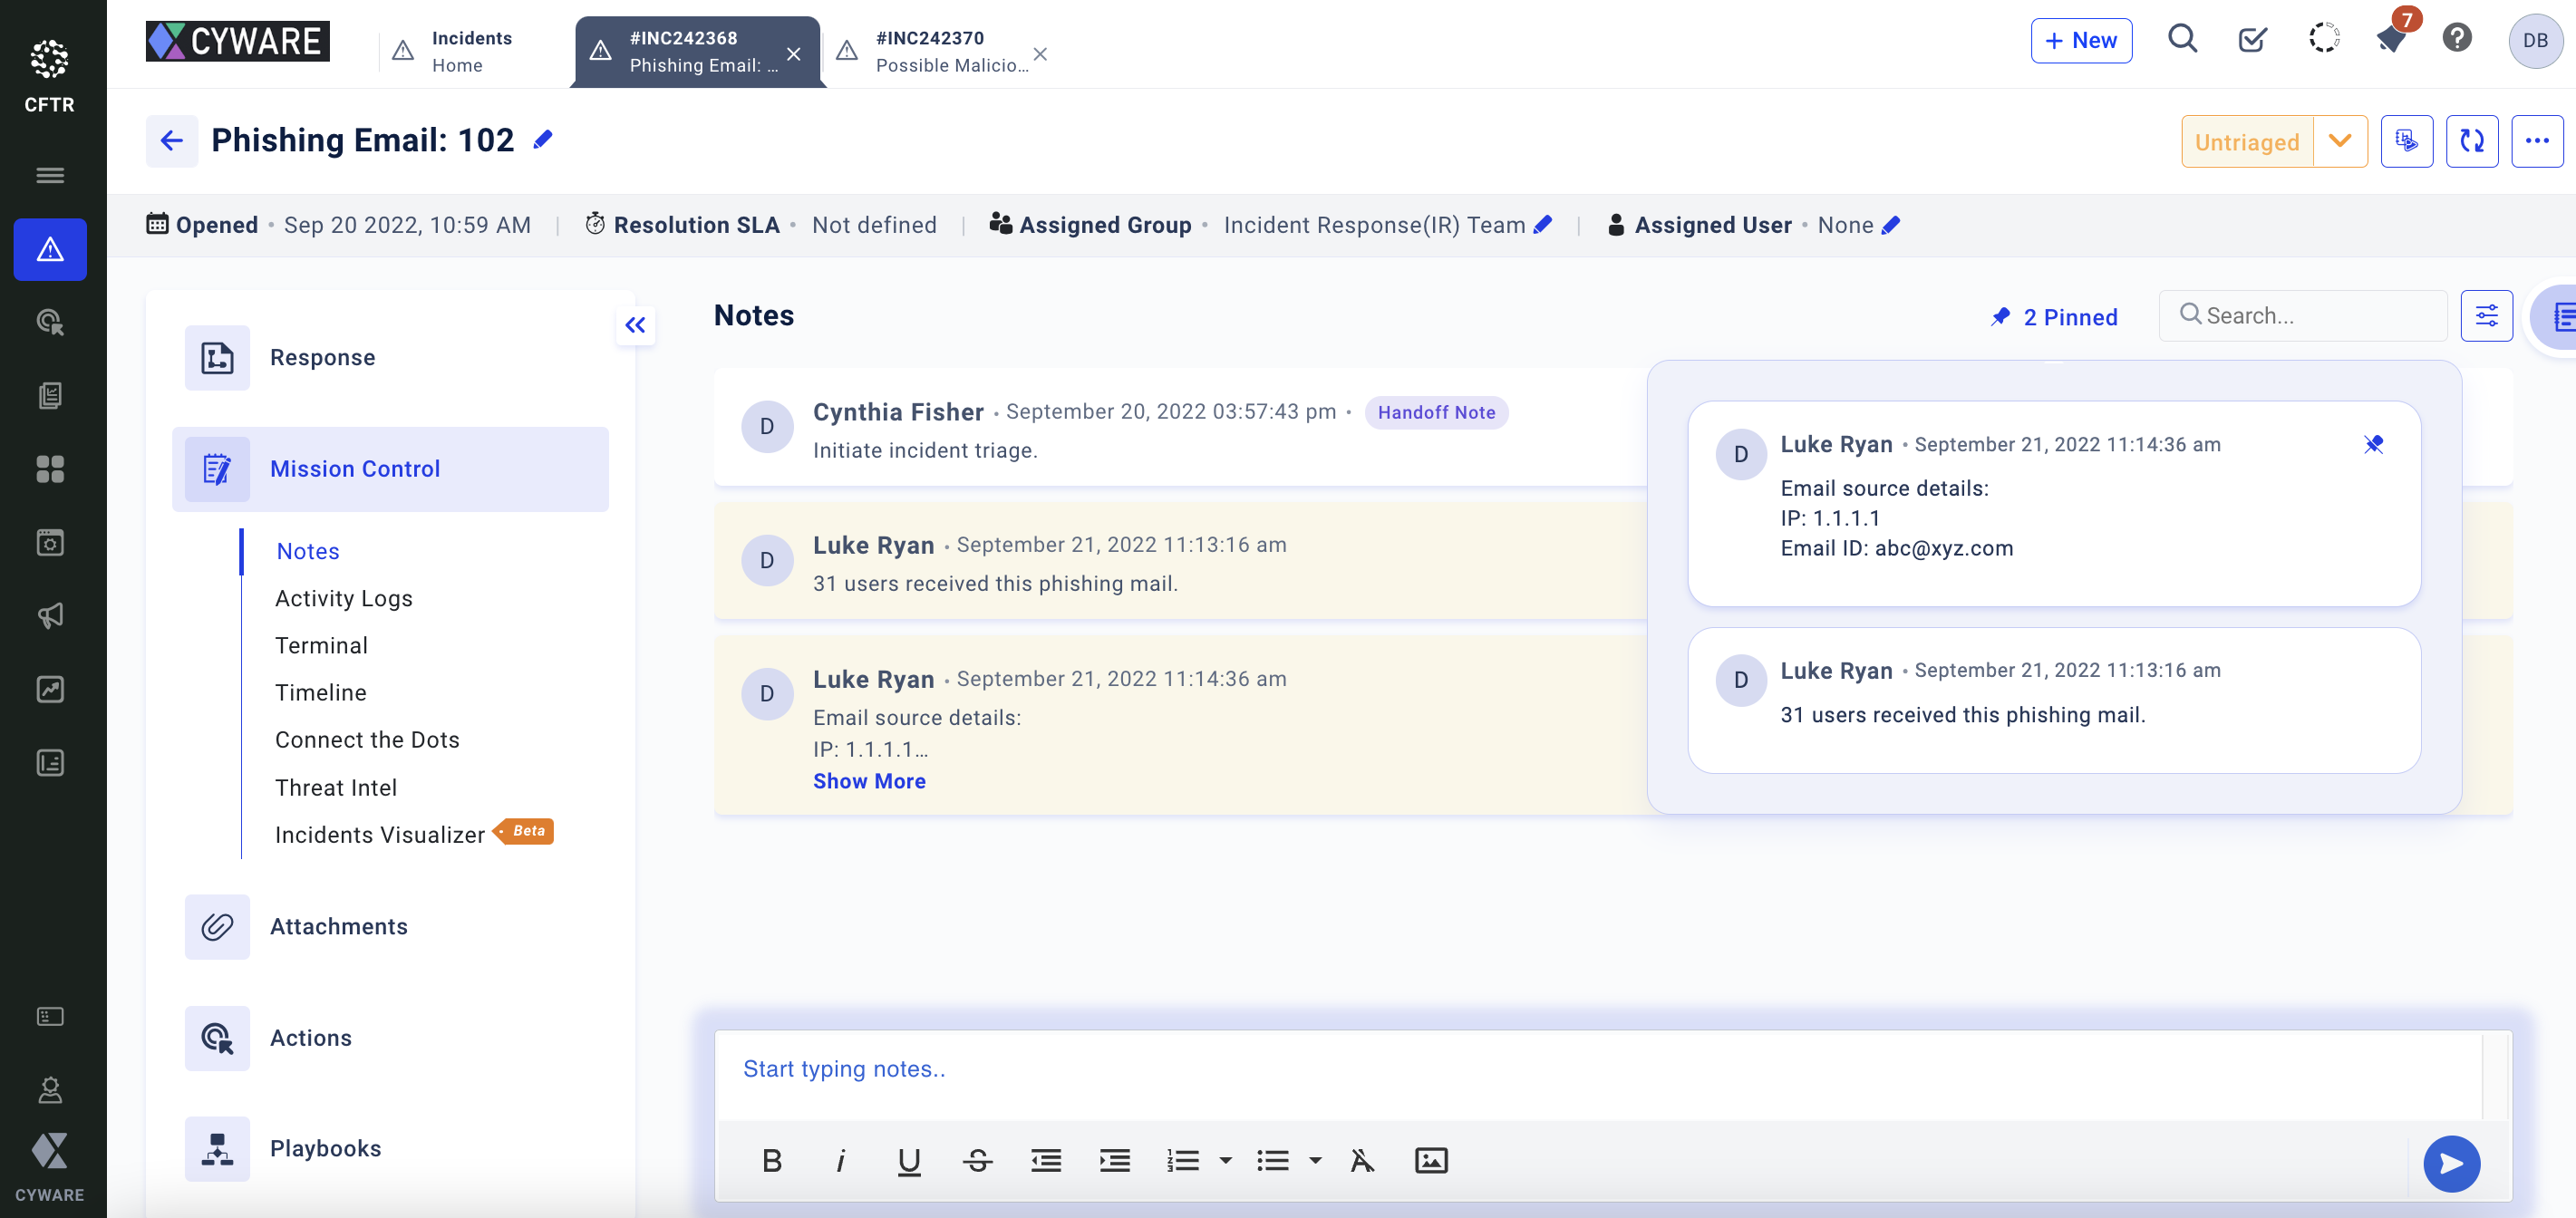Click Show More on the note
The width and height of the screenshot is (2576, 1218).
click(868, 781)
